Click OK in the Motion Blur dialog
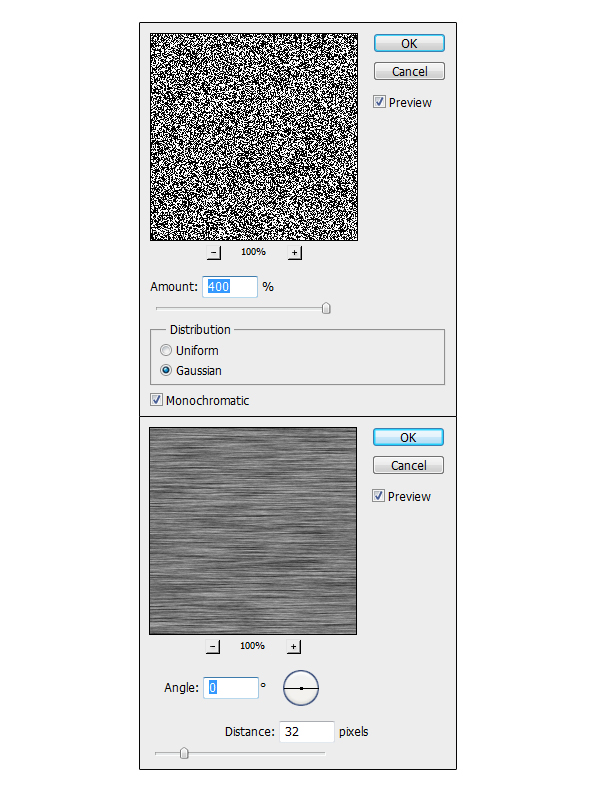 click(x=408, y=437)
